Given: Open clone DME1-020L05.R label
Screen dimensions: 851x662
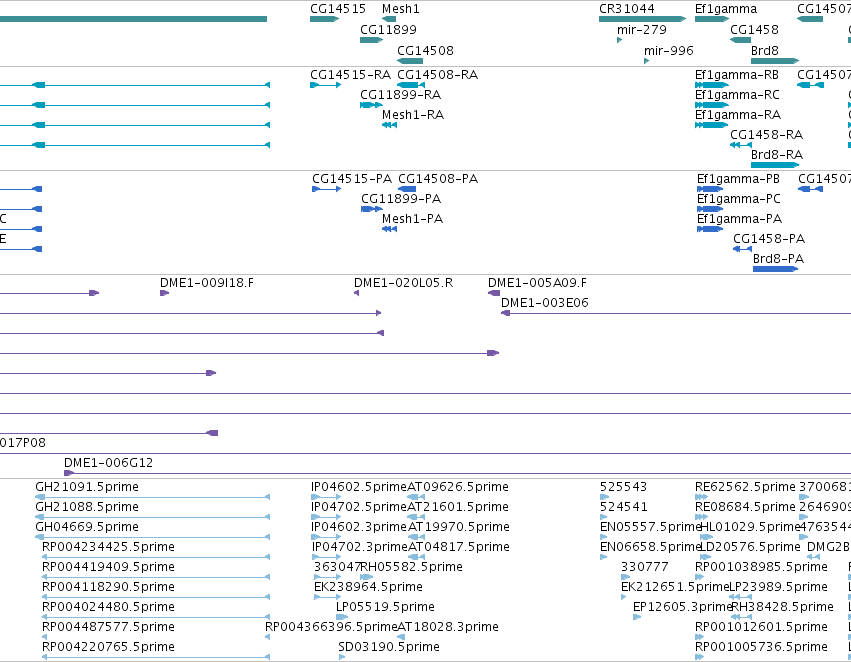Looking at the screenshot, I should [x=403, y=283].
